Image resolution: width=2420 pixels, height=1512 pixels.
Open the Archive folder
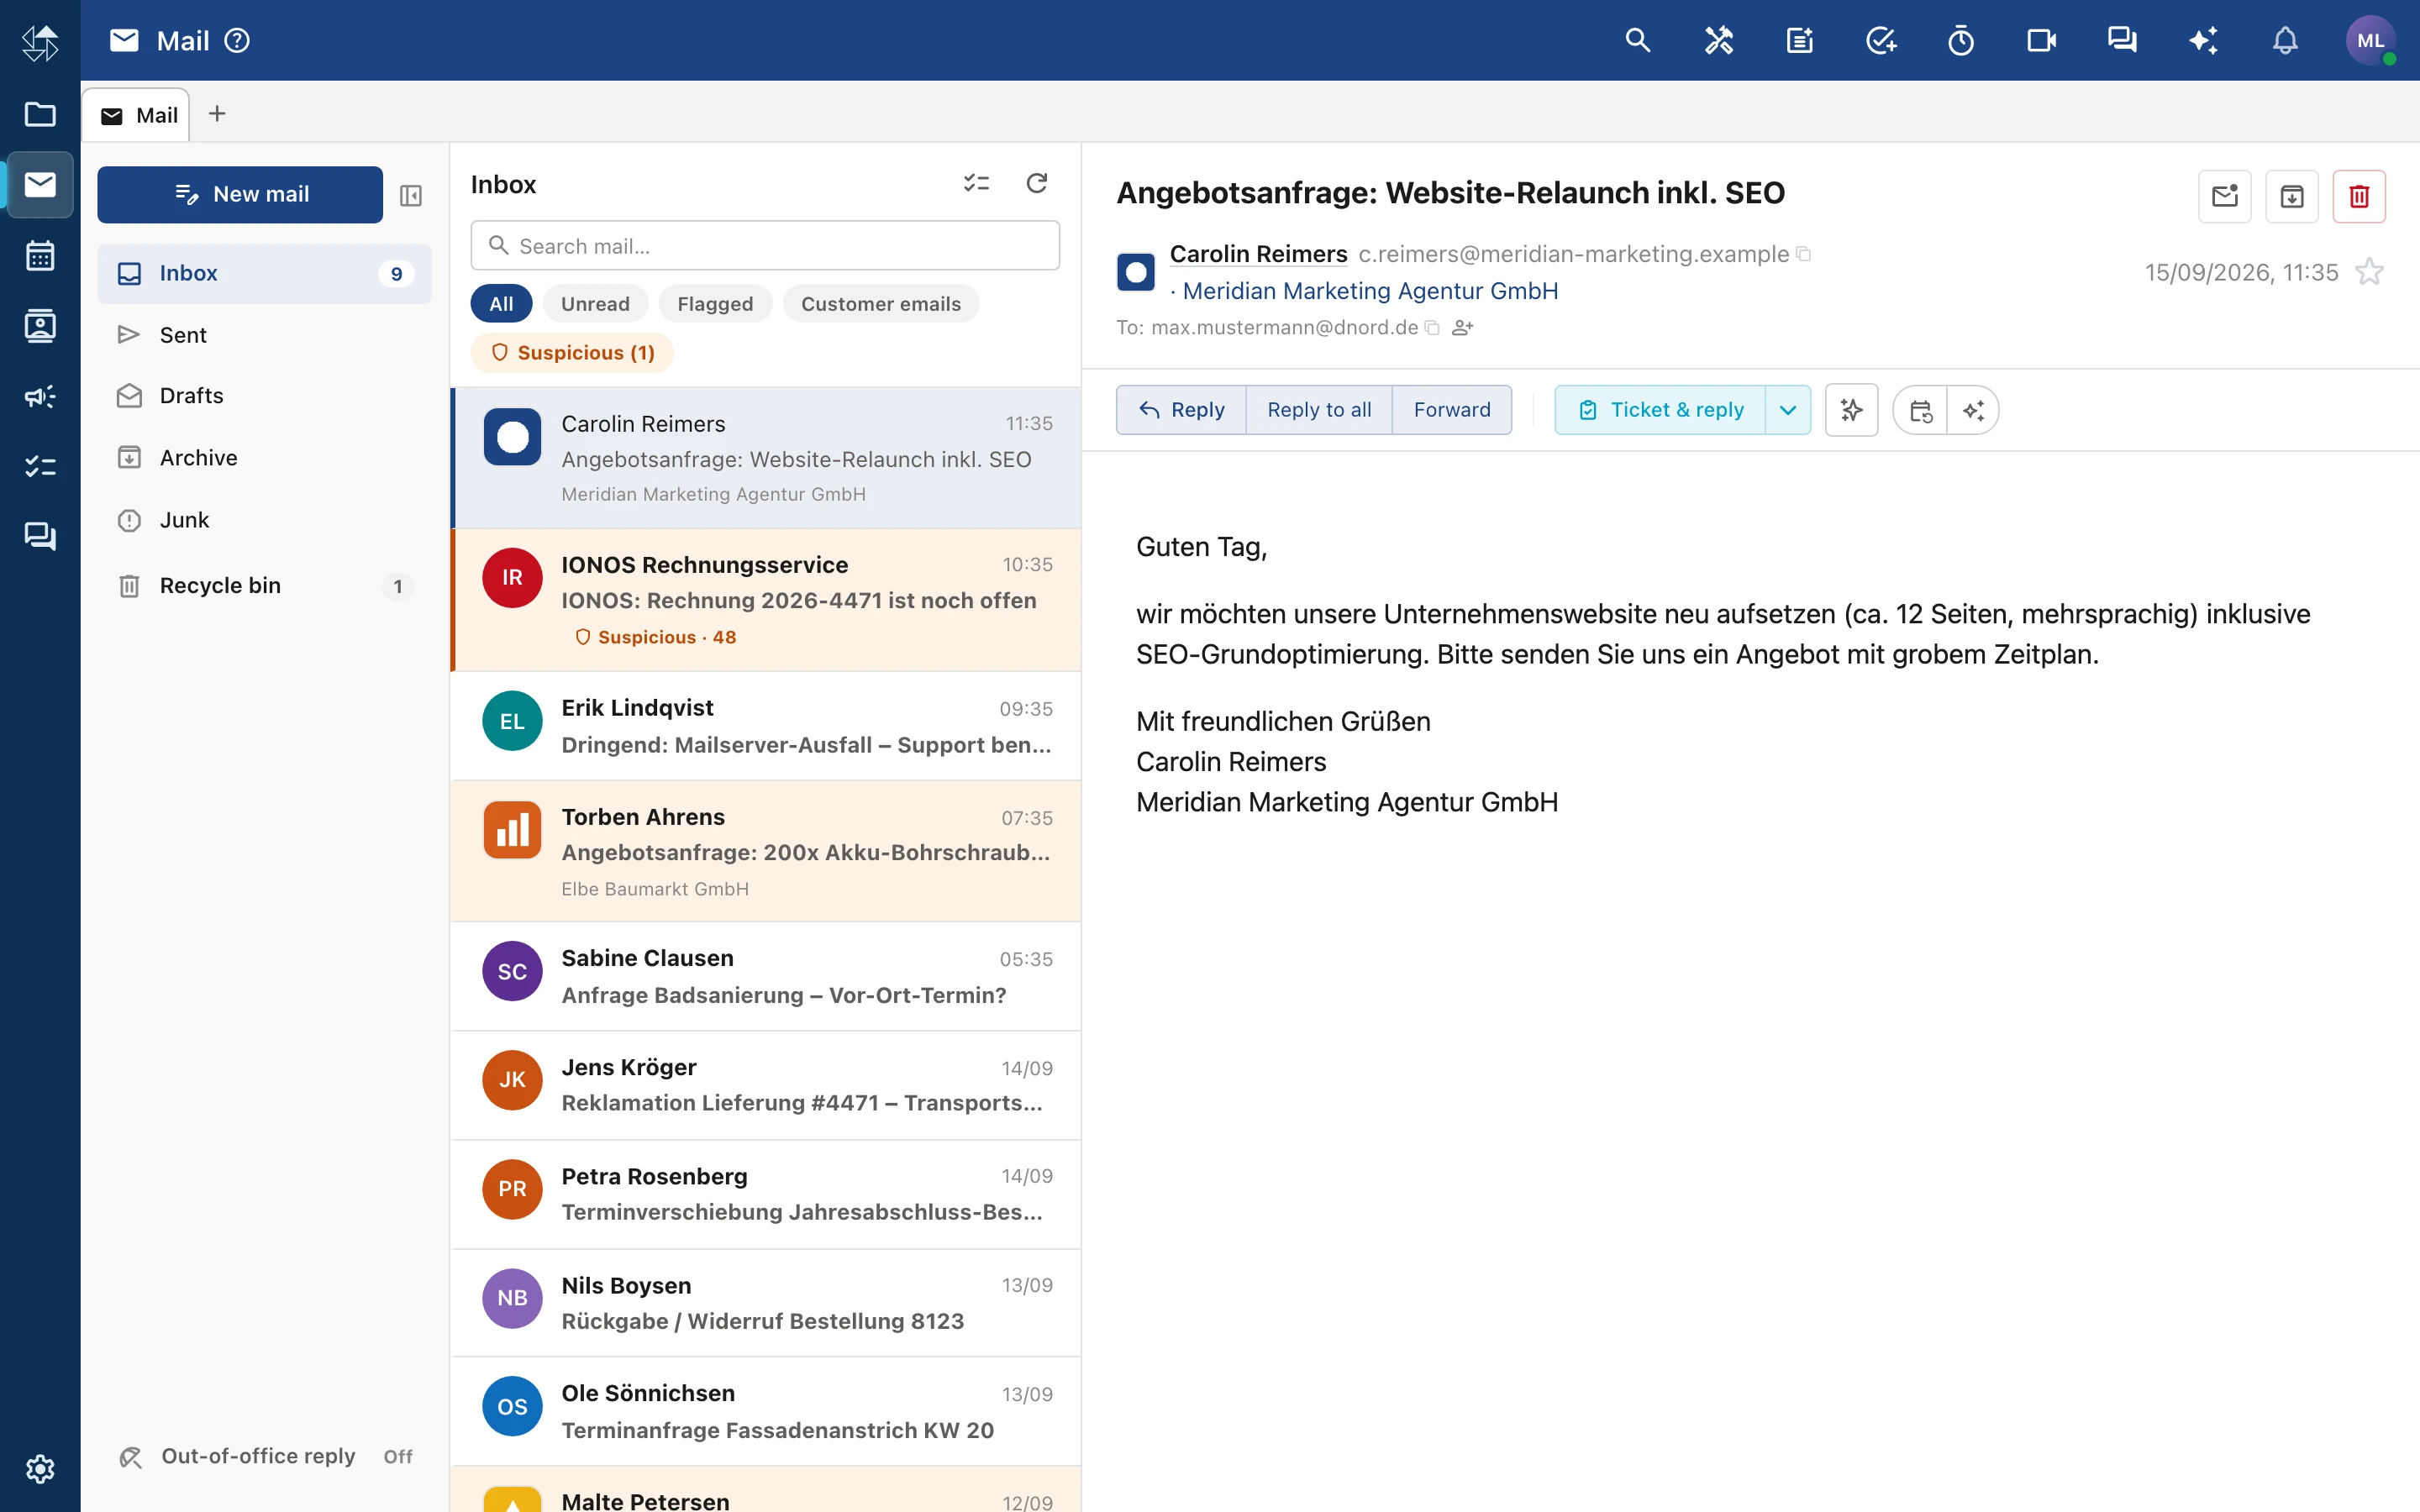coord(264,458)
